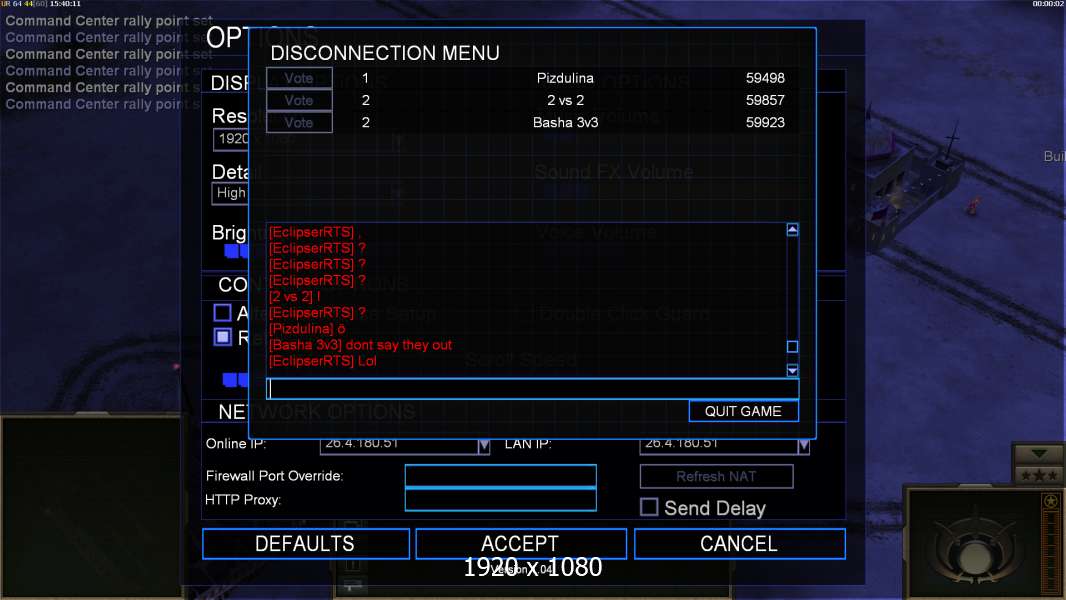Select the 59857 value for 2 vs 2
1066x600 pixels.
point(765,101)
